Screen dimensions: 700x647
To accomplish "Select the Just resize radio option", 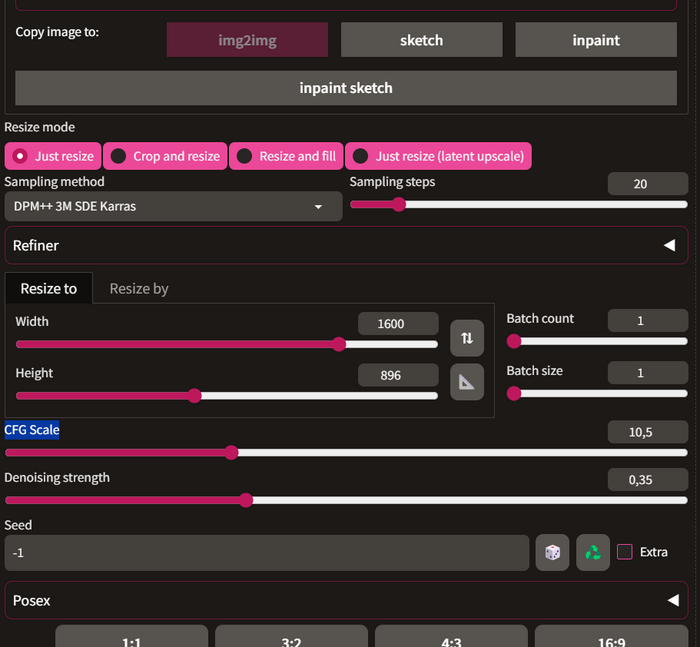I will click(x=53, y=156).
